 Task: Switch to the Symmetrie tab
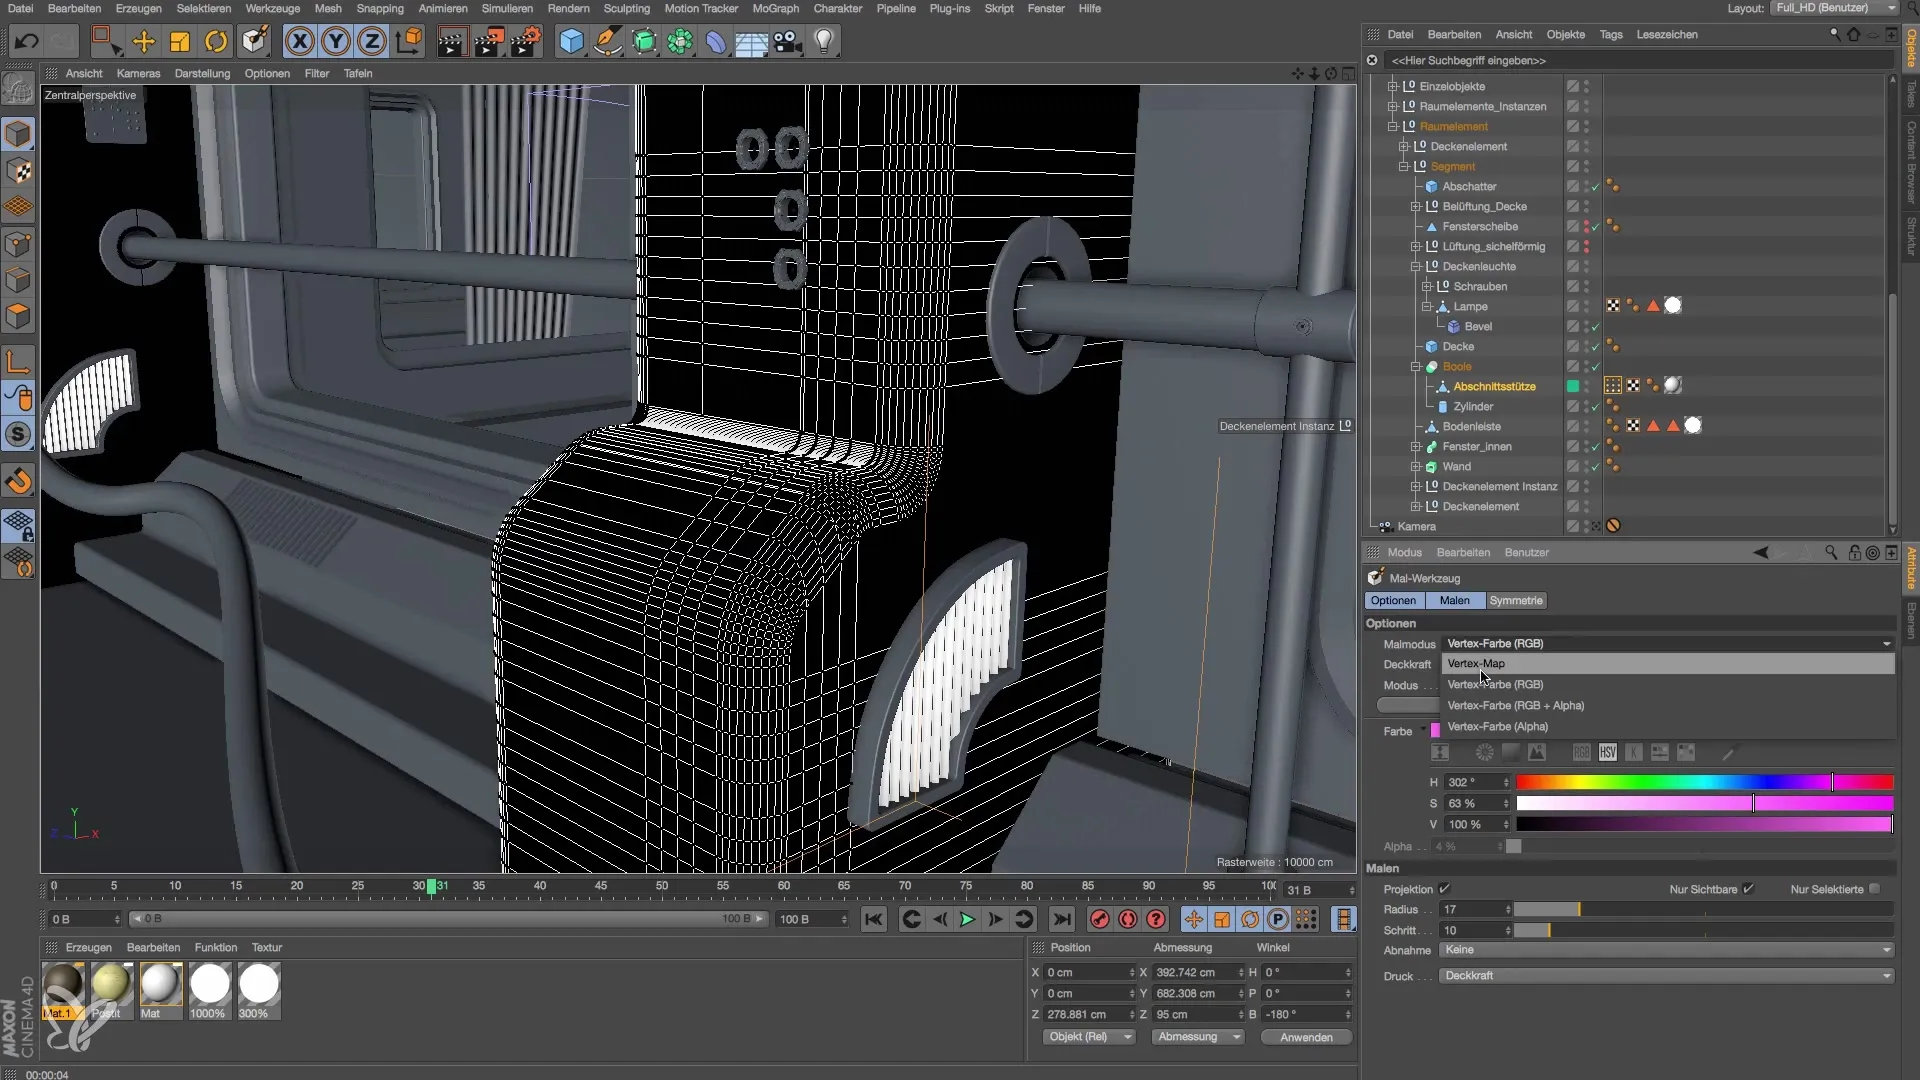(x=1516, y=600)
